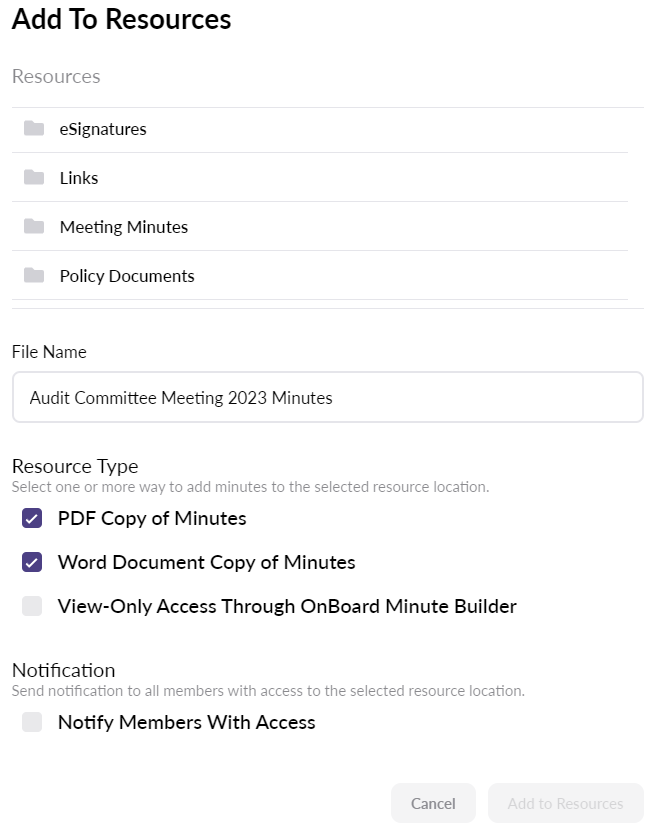Open the Policy Documents folder label
This screenshot has height=838, width=652.
click(127, 276)
